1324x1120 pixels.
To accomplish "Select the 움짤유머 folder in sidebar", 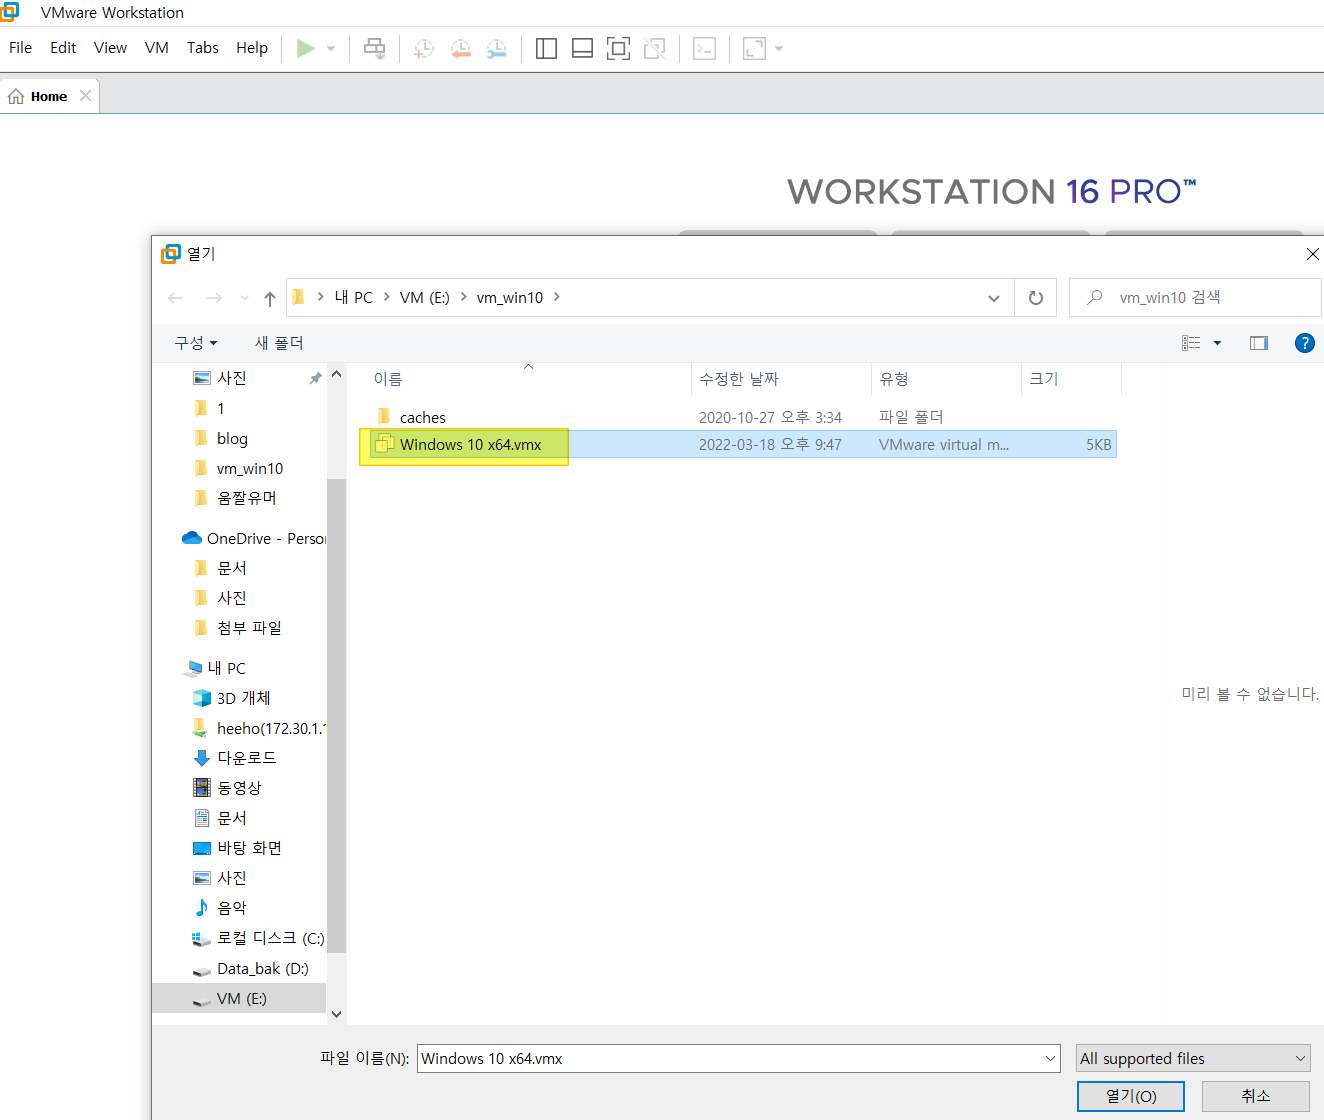I will pos(246,498).
